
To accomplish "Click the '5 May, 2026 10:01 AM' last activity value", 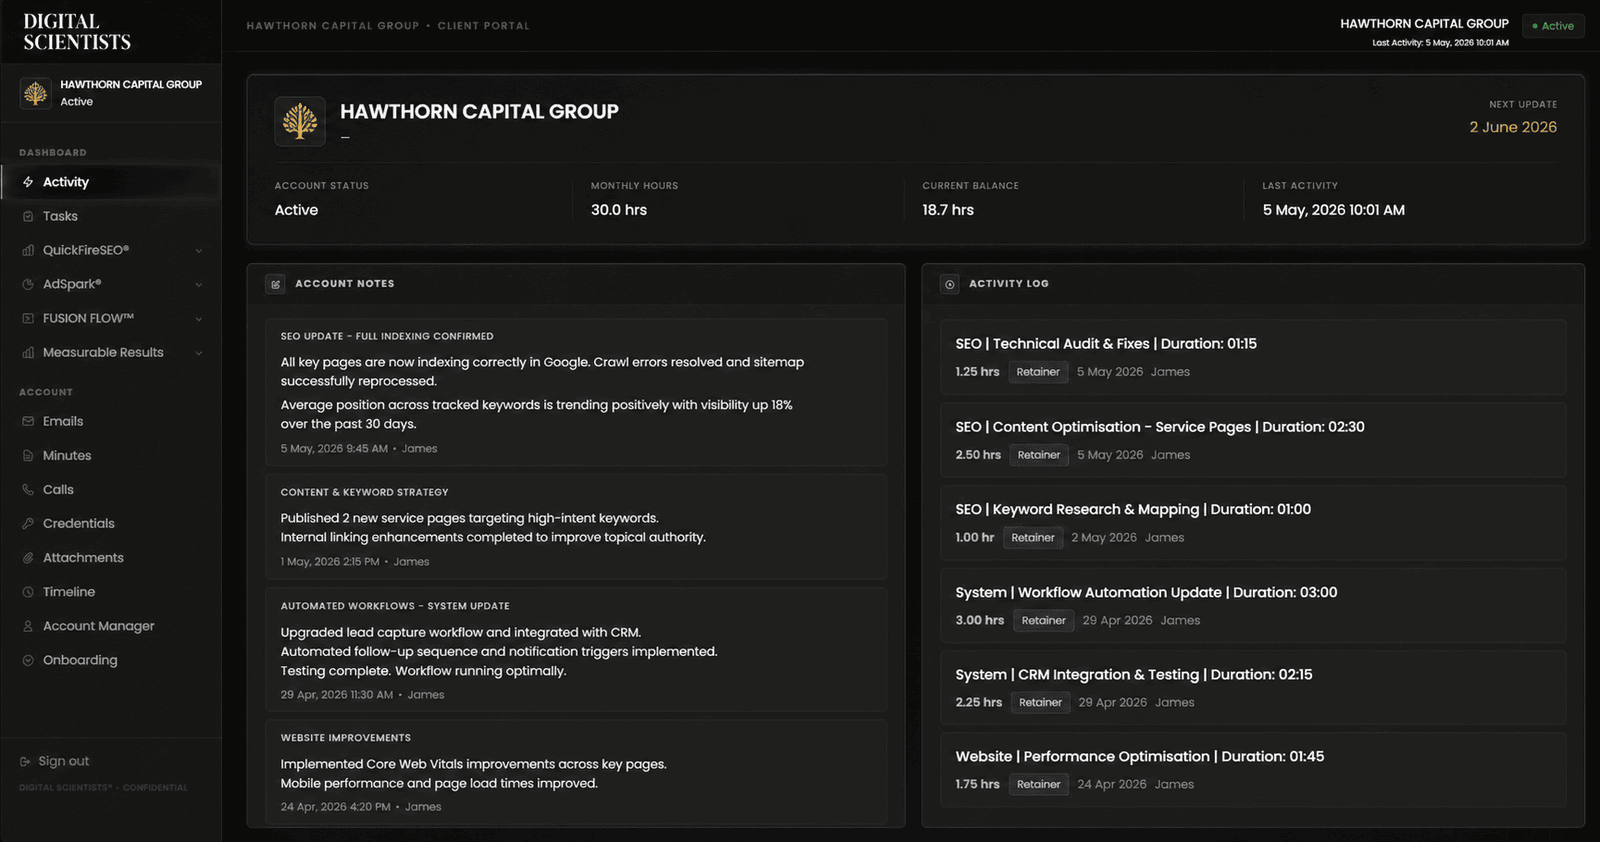I will (1333, 210).
